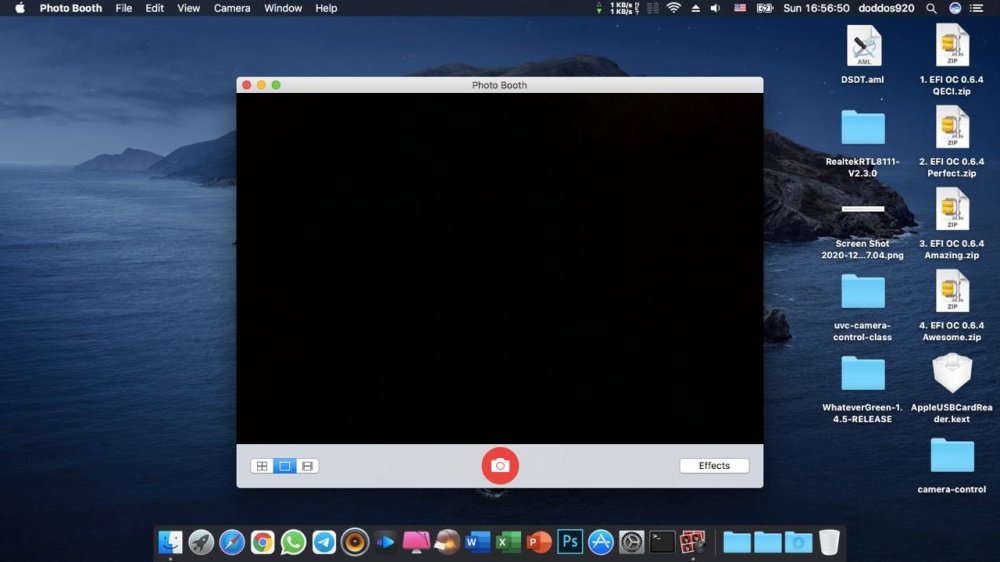The height and width of the screenshot is (562, 1000).
Task: Open the volume control in menu bar
Action: coord(716,8)
